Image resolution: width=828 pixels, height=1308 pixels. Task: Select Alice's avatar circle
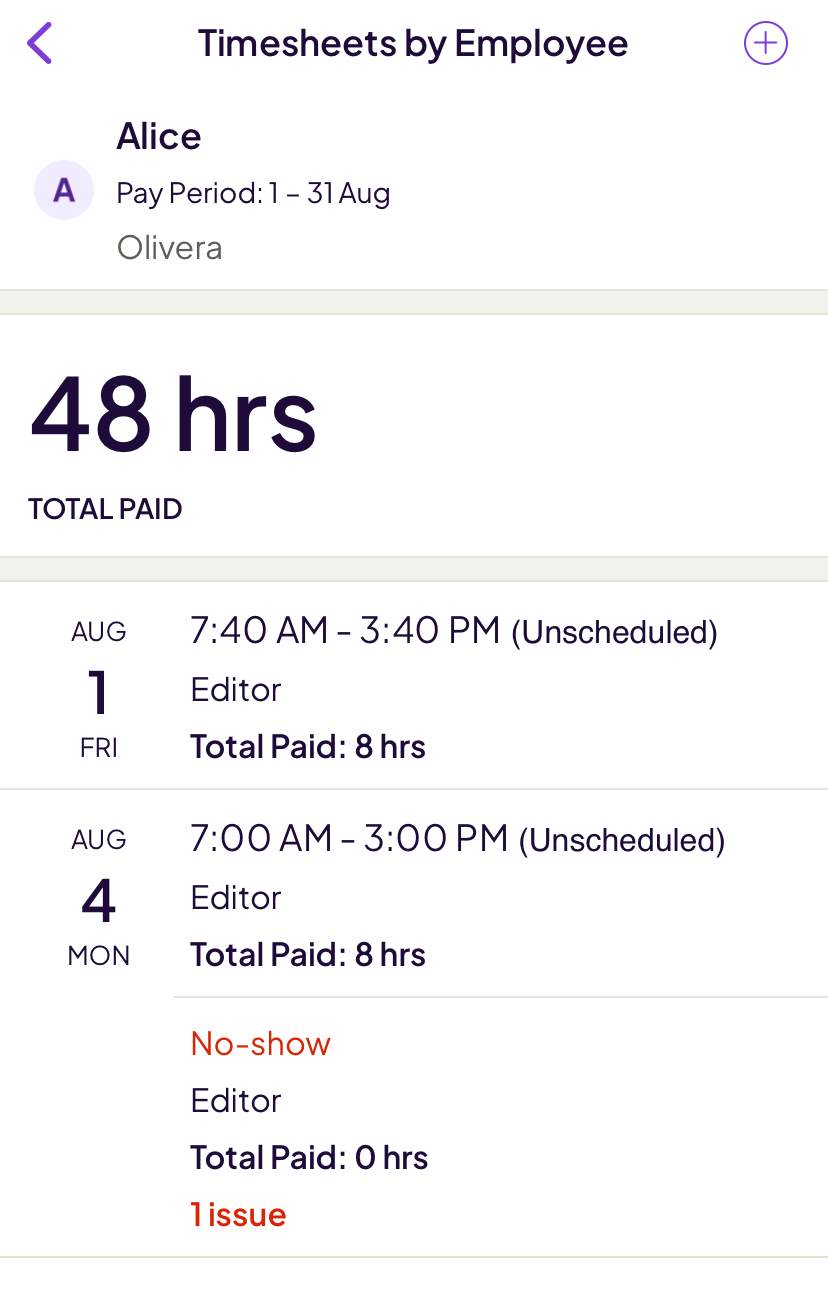click(63, 190)
